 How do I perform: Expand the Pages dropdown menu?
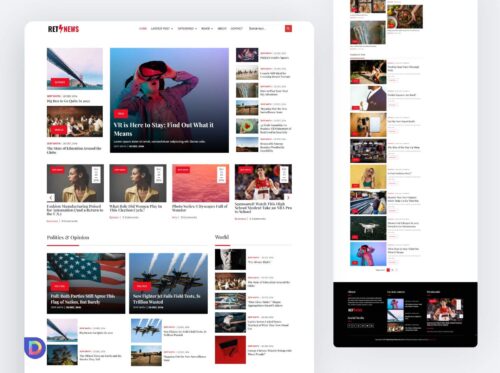[x=207, y=29]
